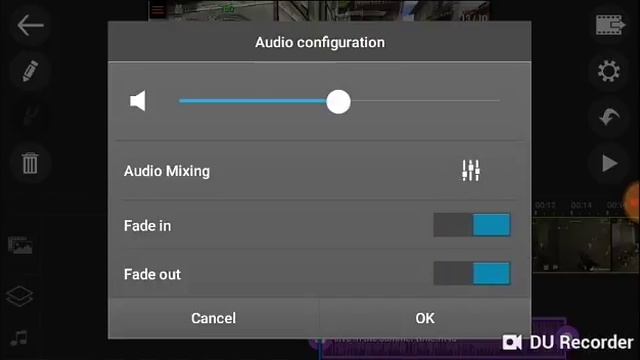Screen dimensions: 640x360
Task: Open the export video icon
Action: pyautogui.click(x=610, y=25)
